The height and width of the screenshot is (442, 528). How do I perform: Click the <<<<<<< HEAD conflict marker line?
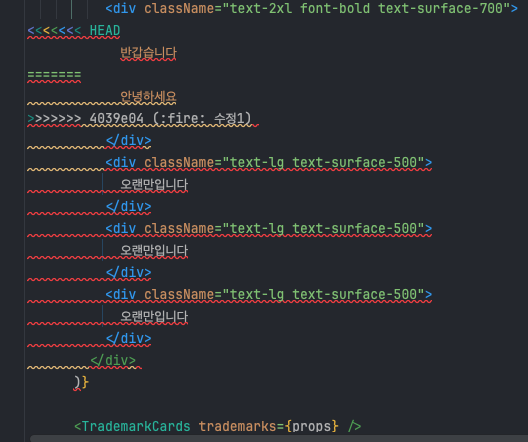74,31
